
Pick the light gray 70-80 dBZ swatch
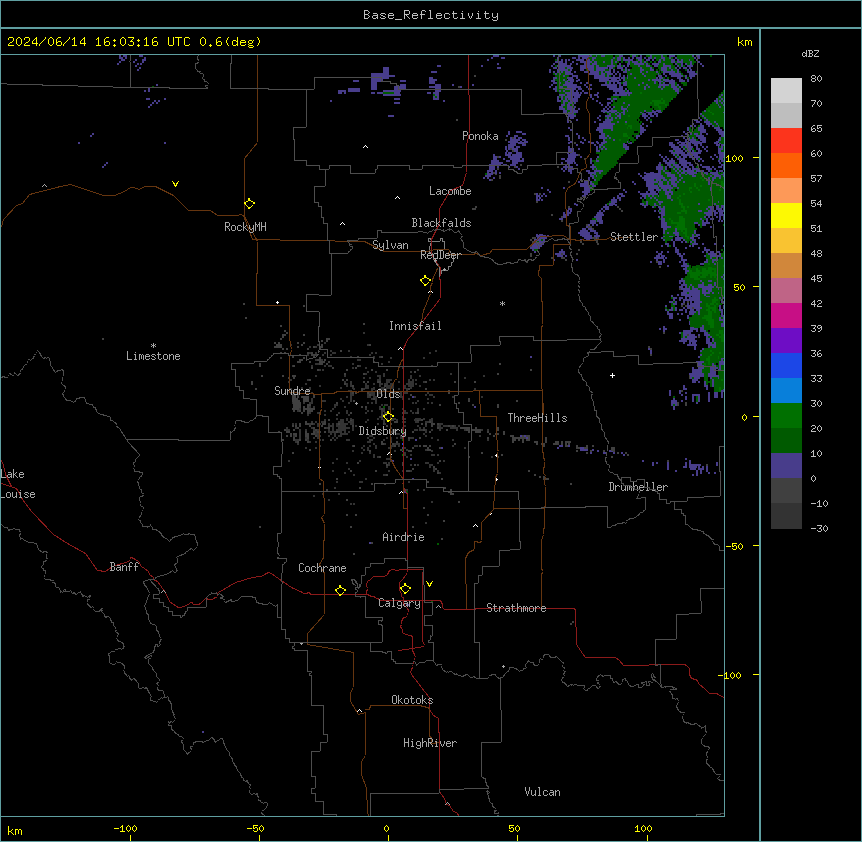pyautogui.click(x=786, y=91)
